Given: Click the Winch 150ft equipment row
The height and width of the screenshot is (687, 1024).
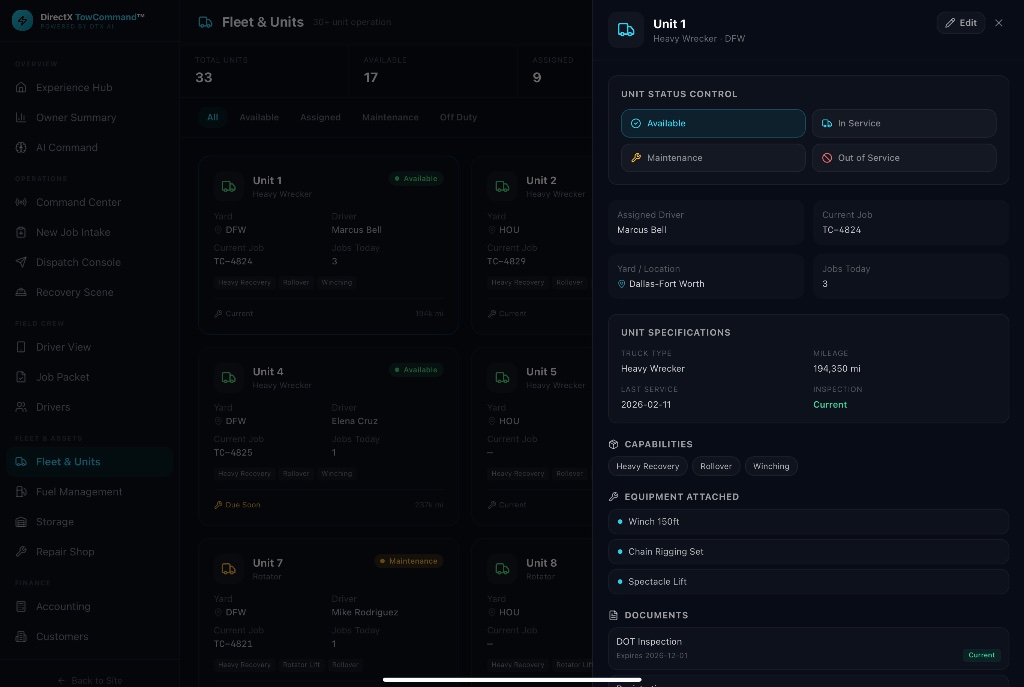Looking at the screenshot, I should pos(808,522).
